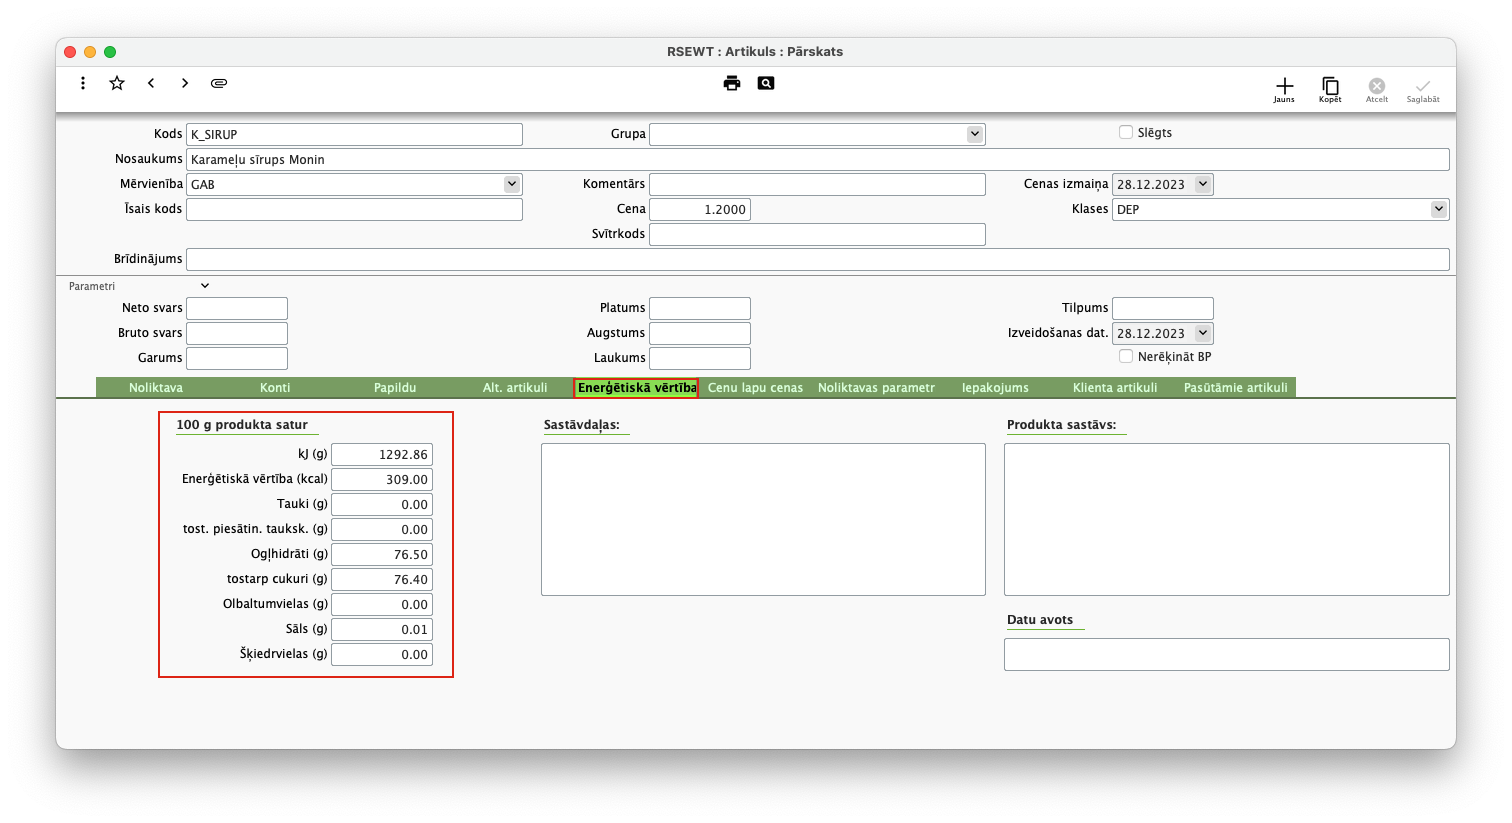Click the Komentārs field
1512x823 pixels.
[x=817, y=184]
